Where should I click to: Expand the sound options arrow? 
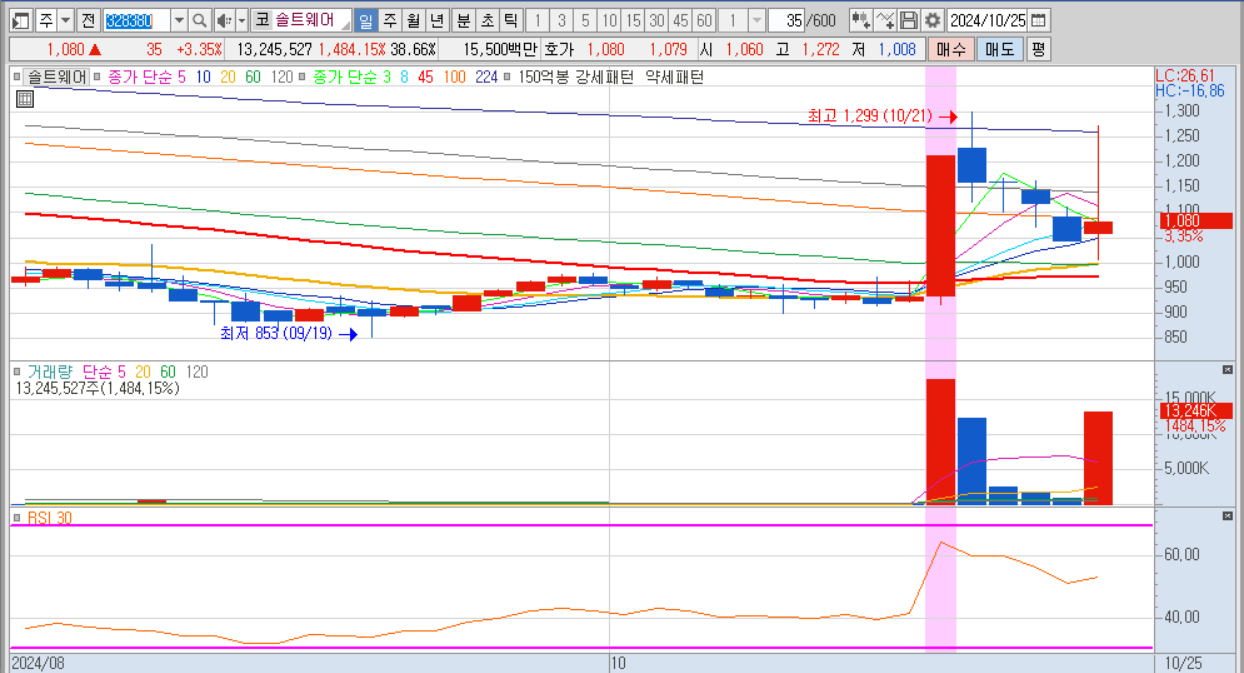pyautogui.click(x=241, y=20)
